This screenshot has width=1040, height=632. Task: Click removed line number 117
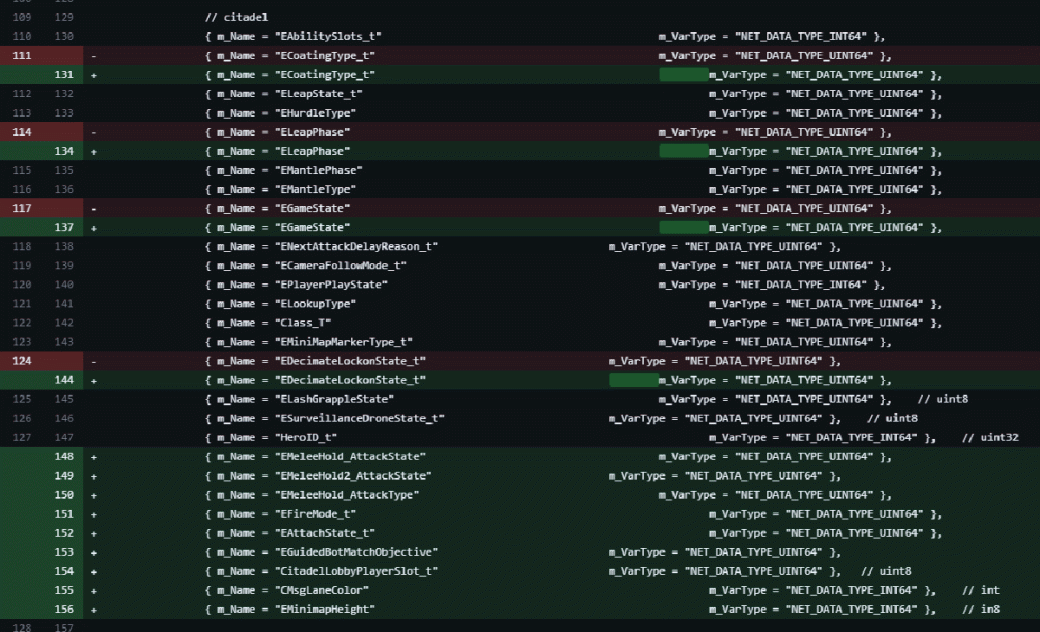tap(22, 208)
